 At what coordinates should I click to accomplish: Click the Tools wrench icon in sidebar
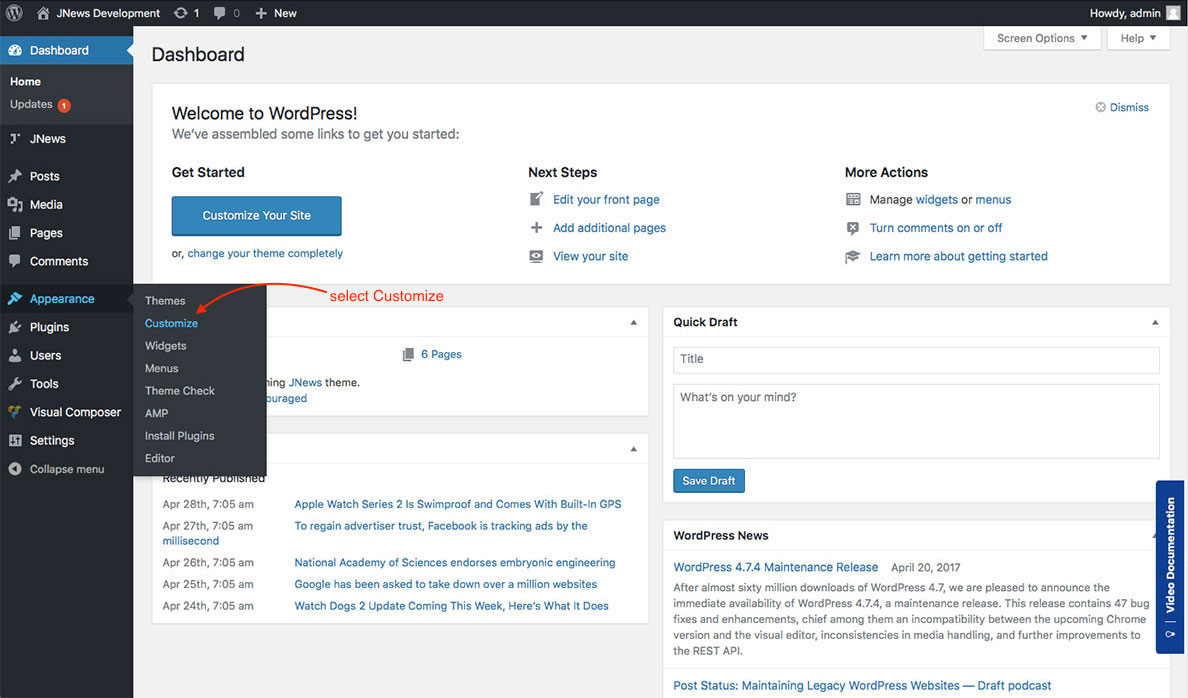(15, 384)
